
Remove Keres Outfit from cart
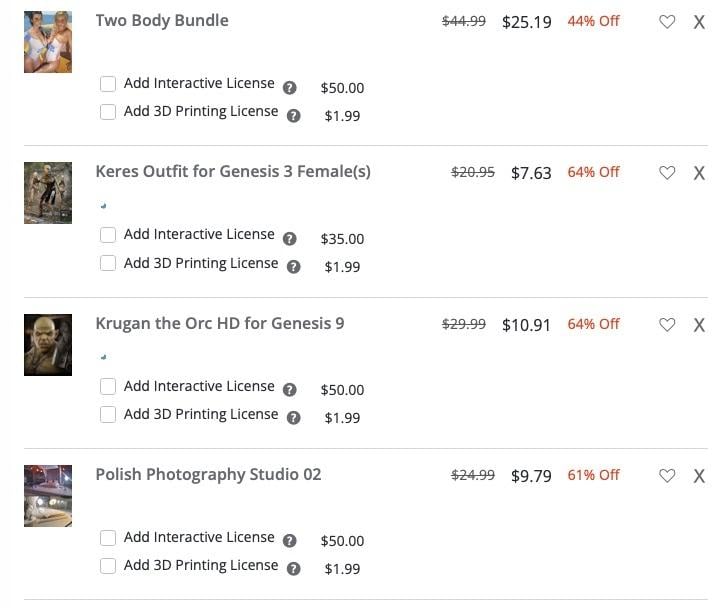699,173
